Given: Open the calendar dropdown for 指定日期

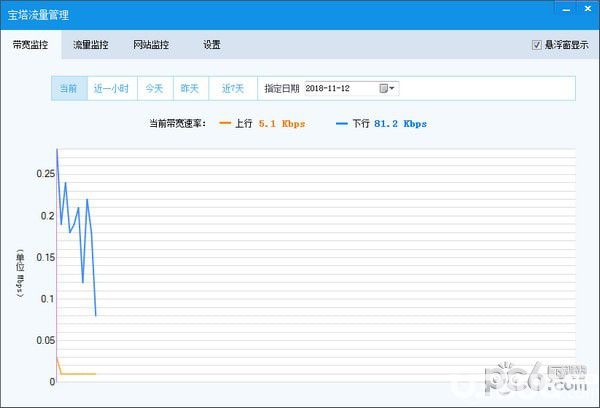Looking at the screenshot, I should (x=387, y=88).
